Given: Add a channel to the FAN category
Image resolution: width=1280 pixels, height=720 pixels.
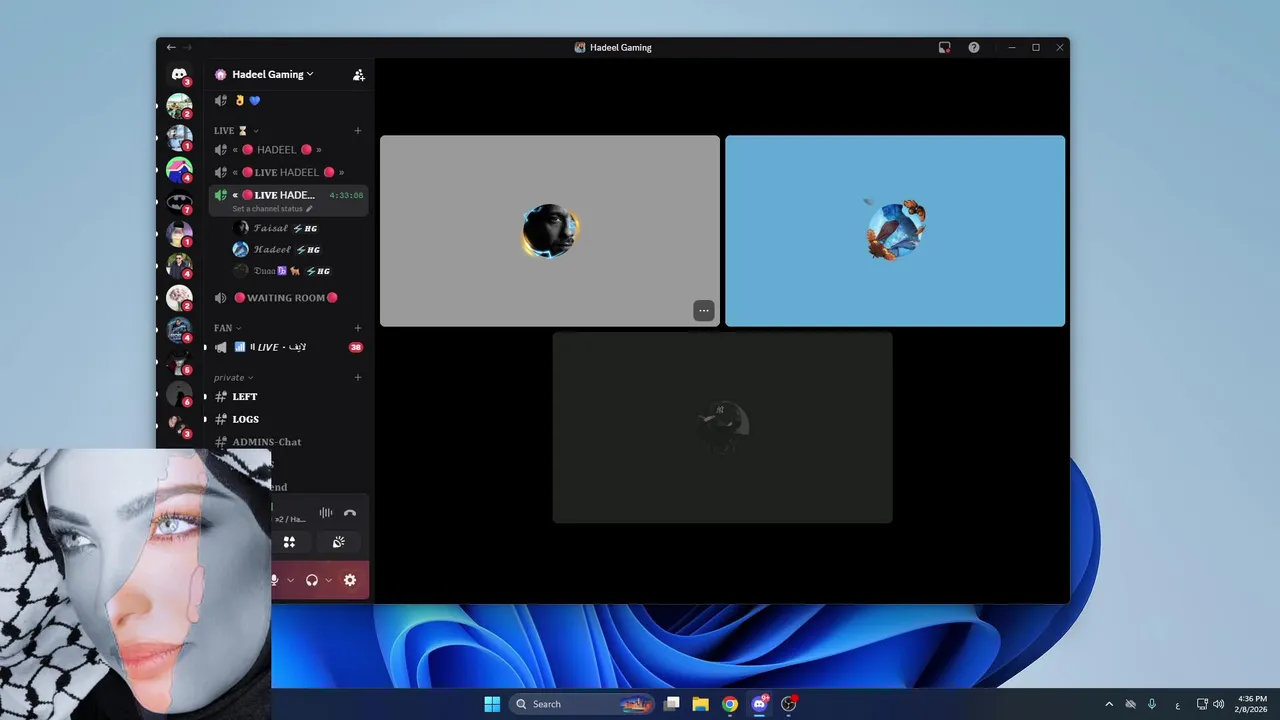Looking at the screenshot, I should pos(358,328).
